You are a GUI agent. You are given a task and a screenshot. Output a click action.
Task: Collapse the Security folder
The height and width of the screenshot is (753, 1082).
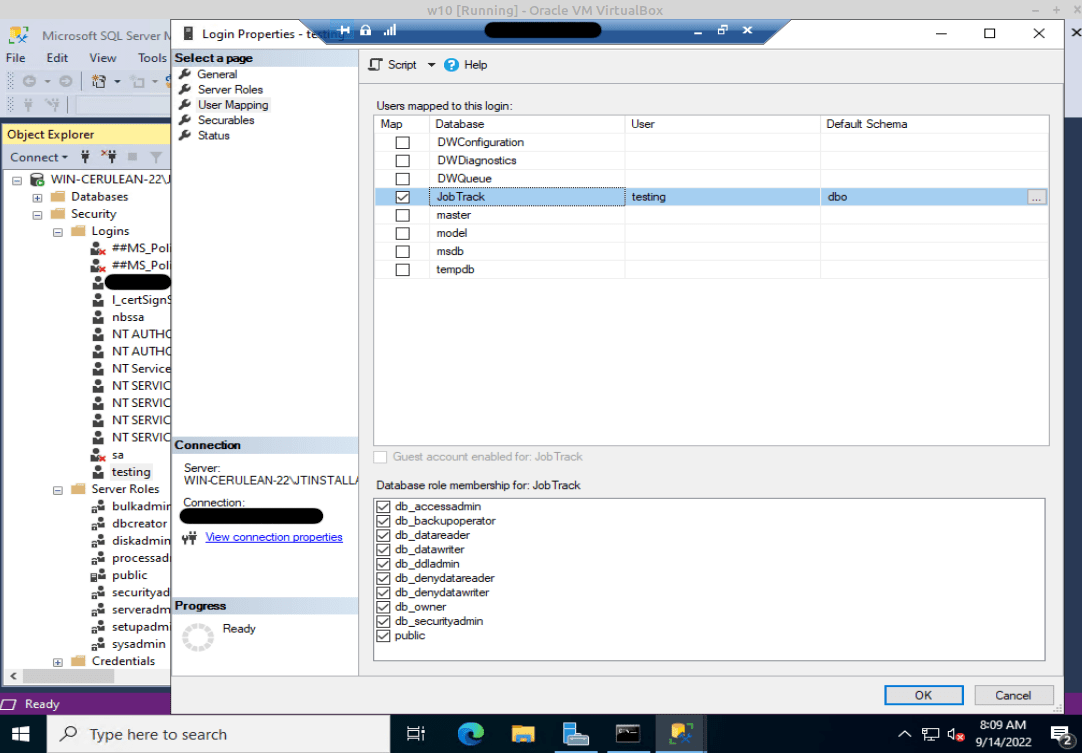pos(37,215)
